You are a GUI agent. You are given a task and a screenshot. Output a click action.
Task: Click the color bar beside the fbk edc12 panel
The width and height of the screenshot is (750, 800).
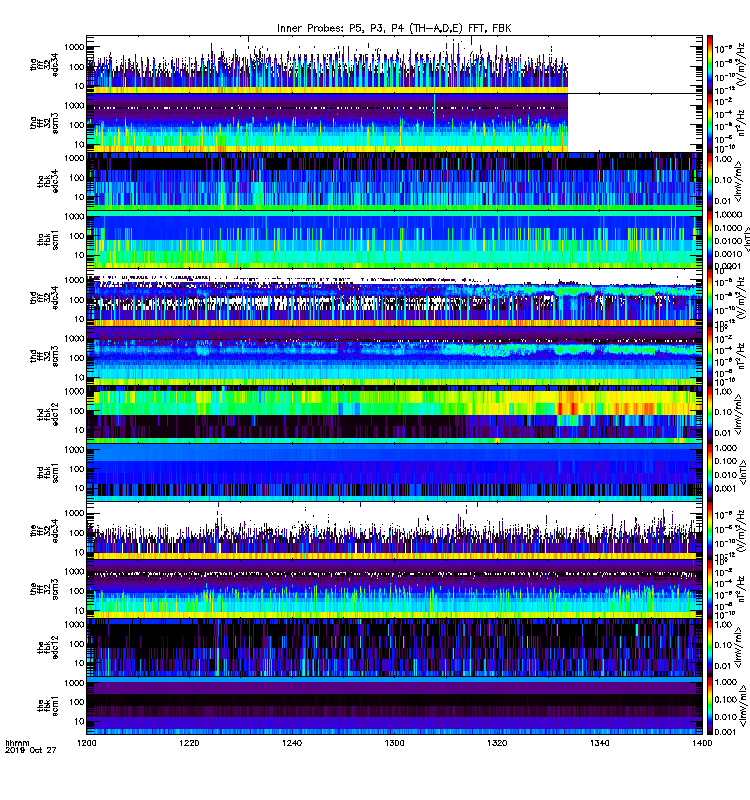tap(709, 647)
